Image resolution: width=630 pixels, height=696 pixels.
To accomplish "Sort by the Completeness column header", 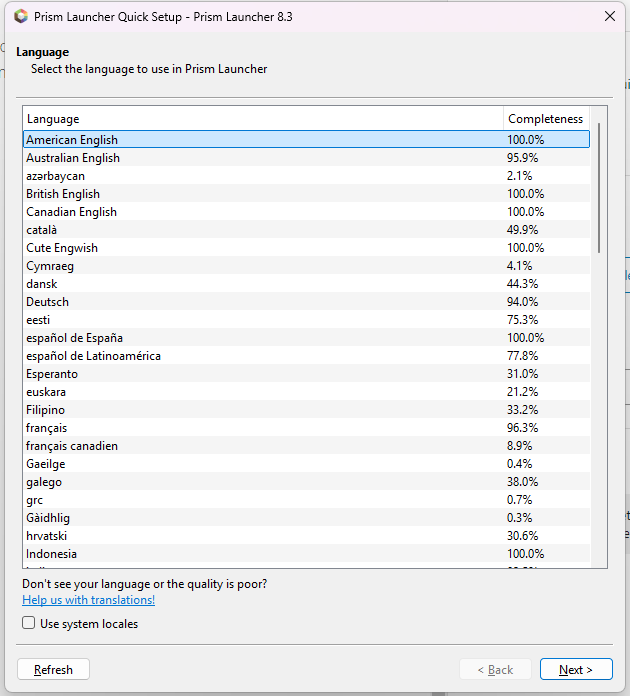I will [546, 119].
